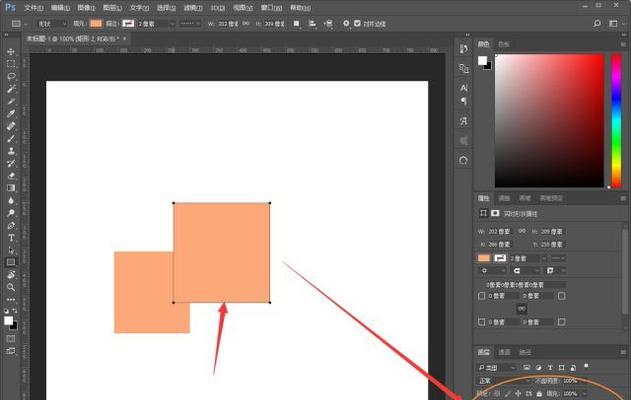Click the orange fill swatch in options bar
Screen dimensions: 631x400
pos(96,24)
